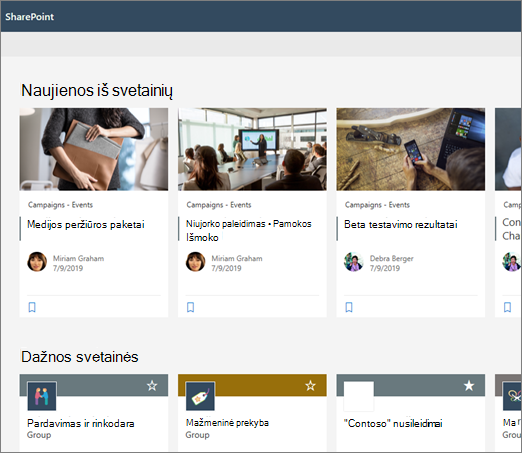Image resolution: width=522 pixels, height=453 pixels.
Task: Open Campaigns - Events link on first card
Action: pyautogui.click(x=60, y=205)
